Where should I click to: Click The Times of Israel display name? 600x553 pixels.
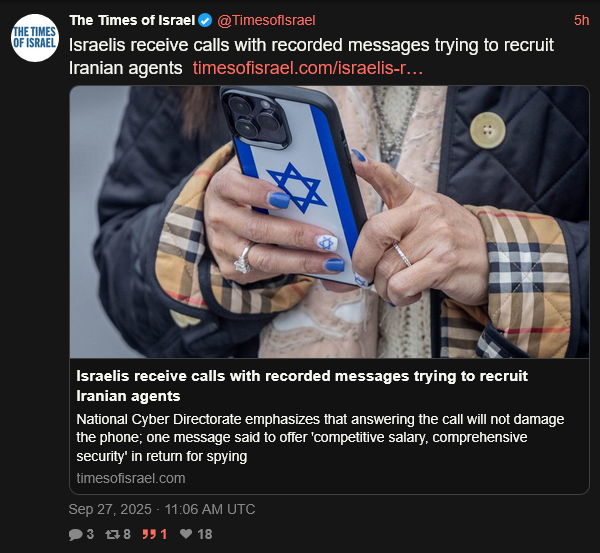[x=132, y=20]
